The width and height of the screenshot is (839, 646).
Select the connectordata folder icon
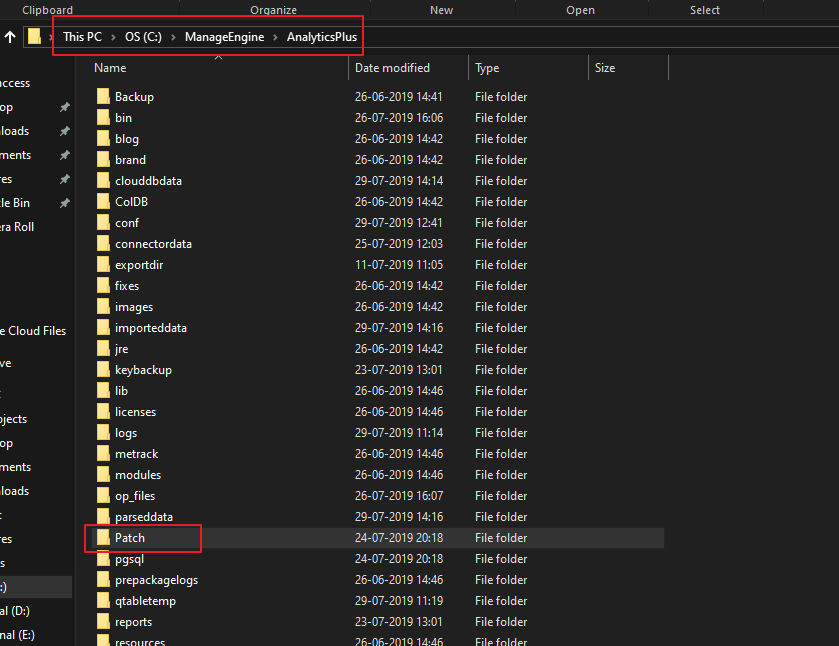coord(103,244)
